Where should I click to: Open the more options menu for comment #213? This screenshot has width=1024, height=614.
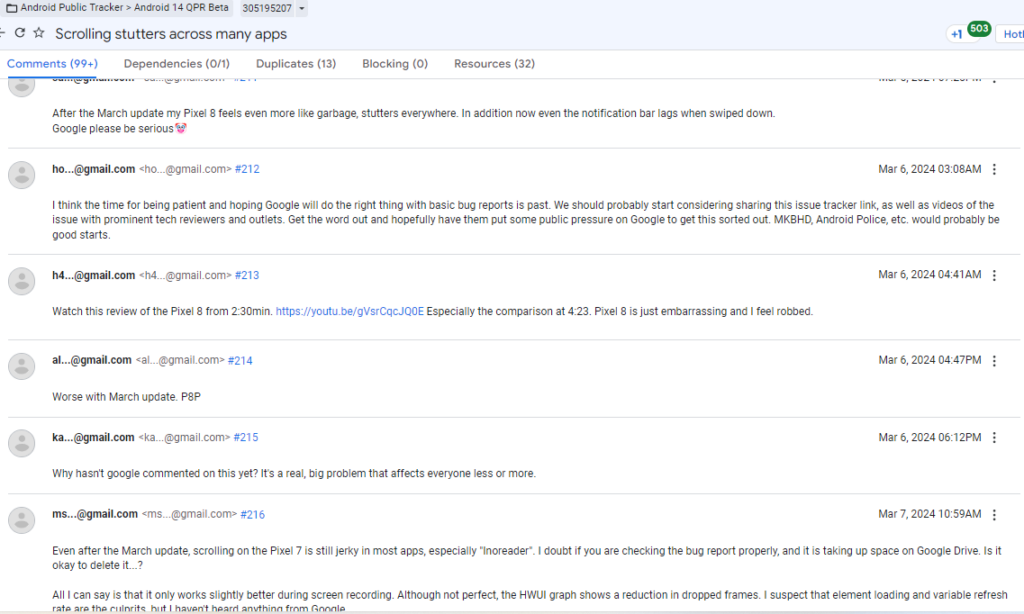995,276
